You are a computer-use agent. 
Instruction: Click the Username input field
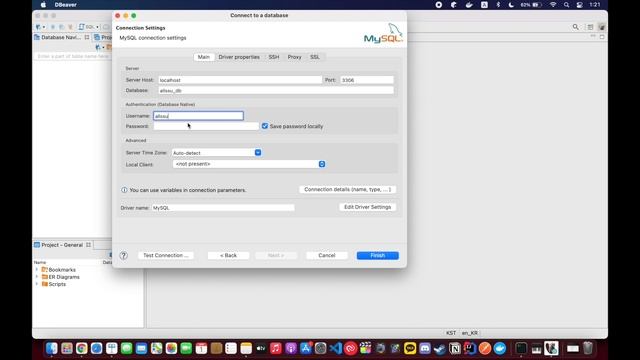point(198,116)
